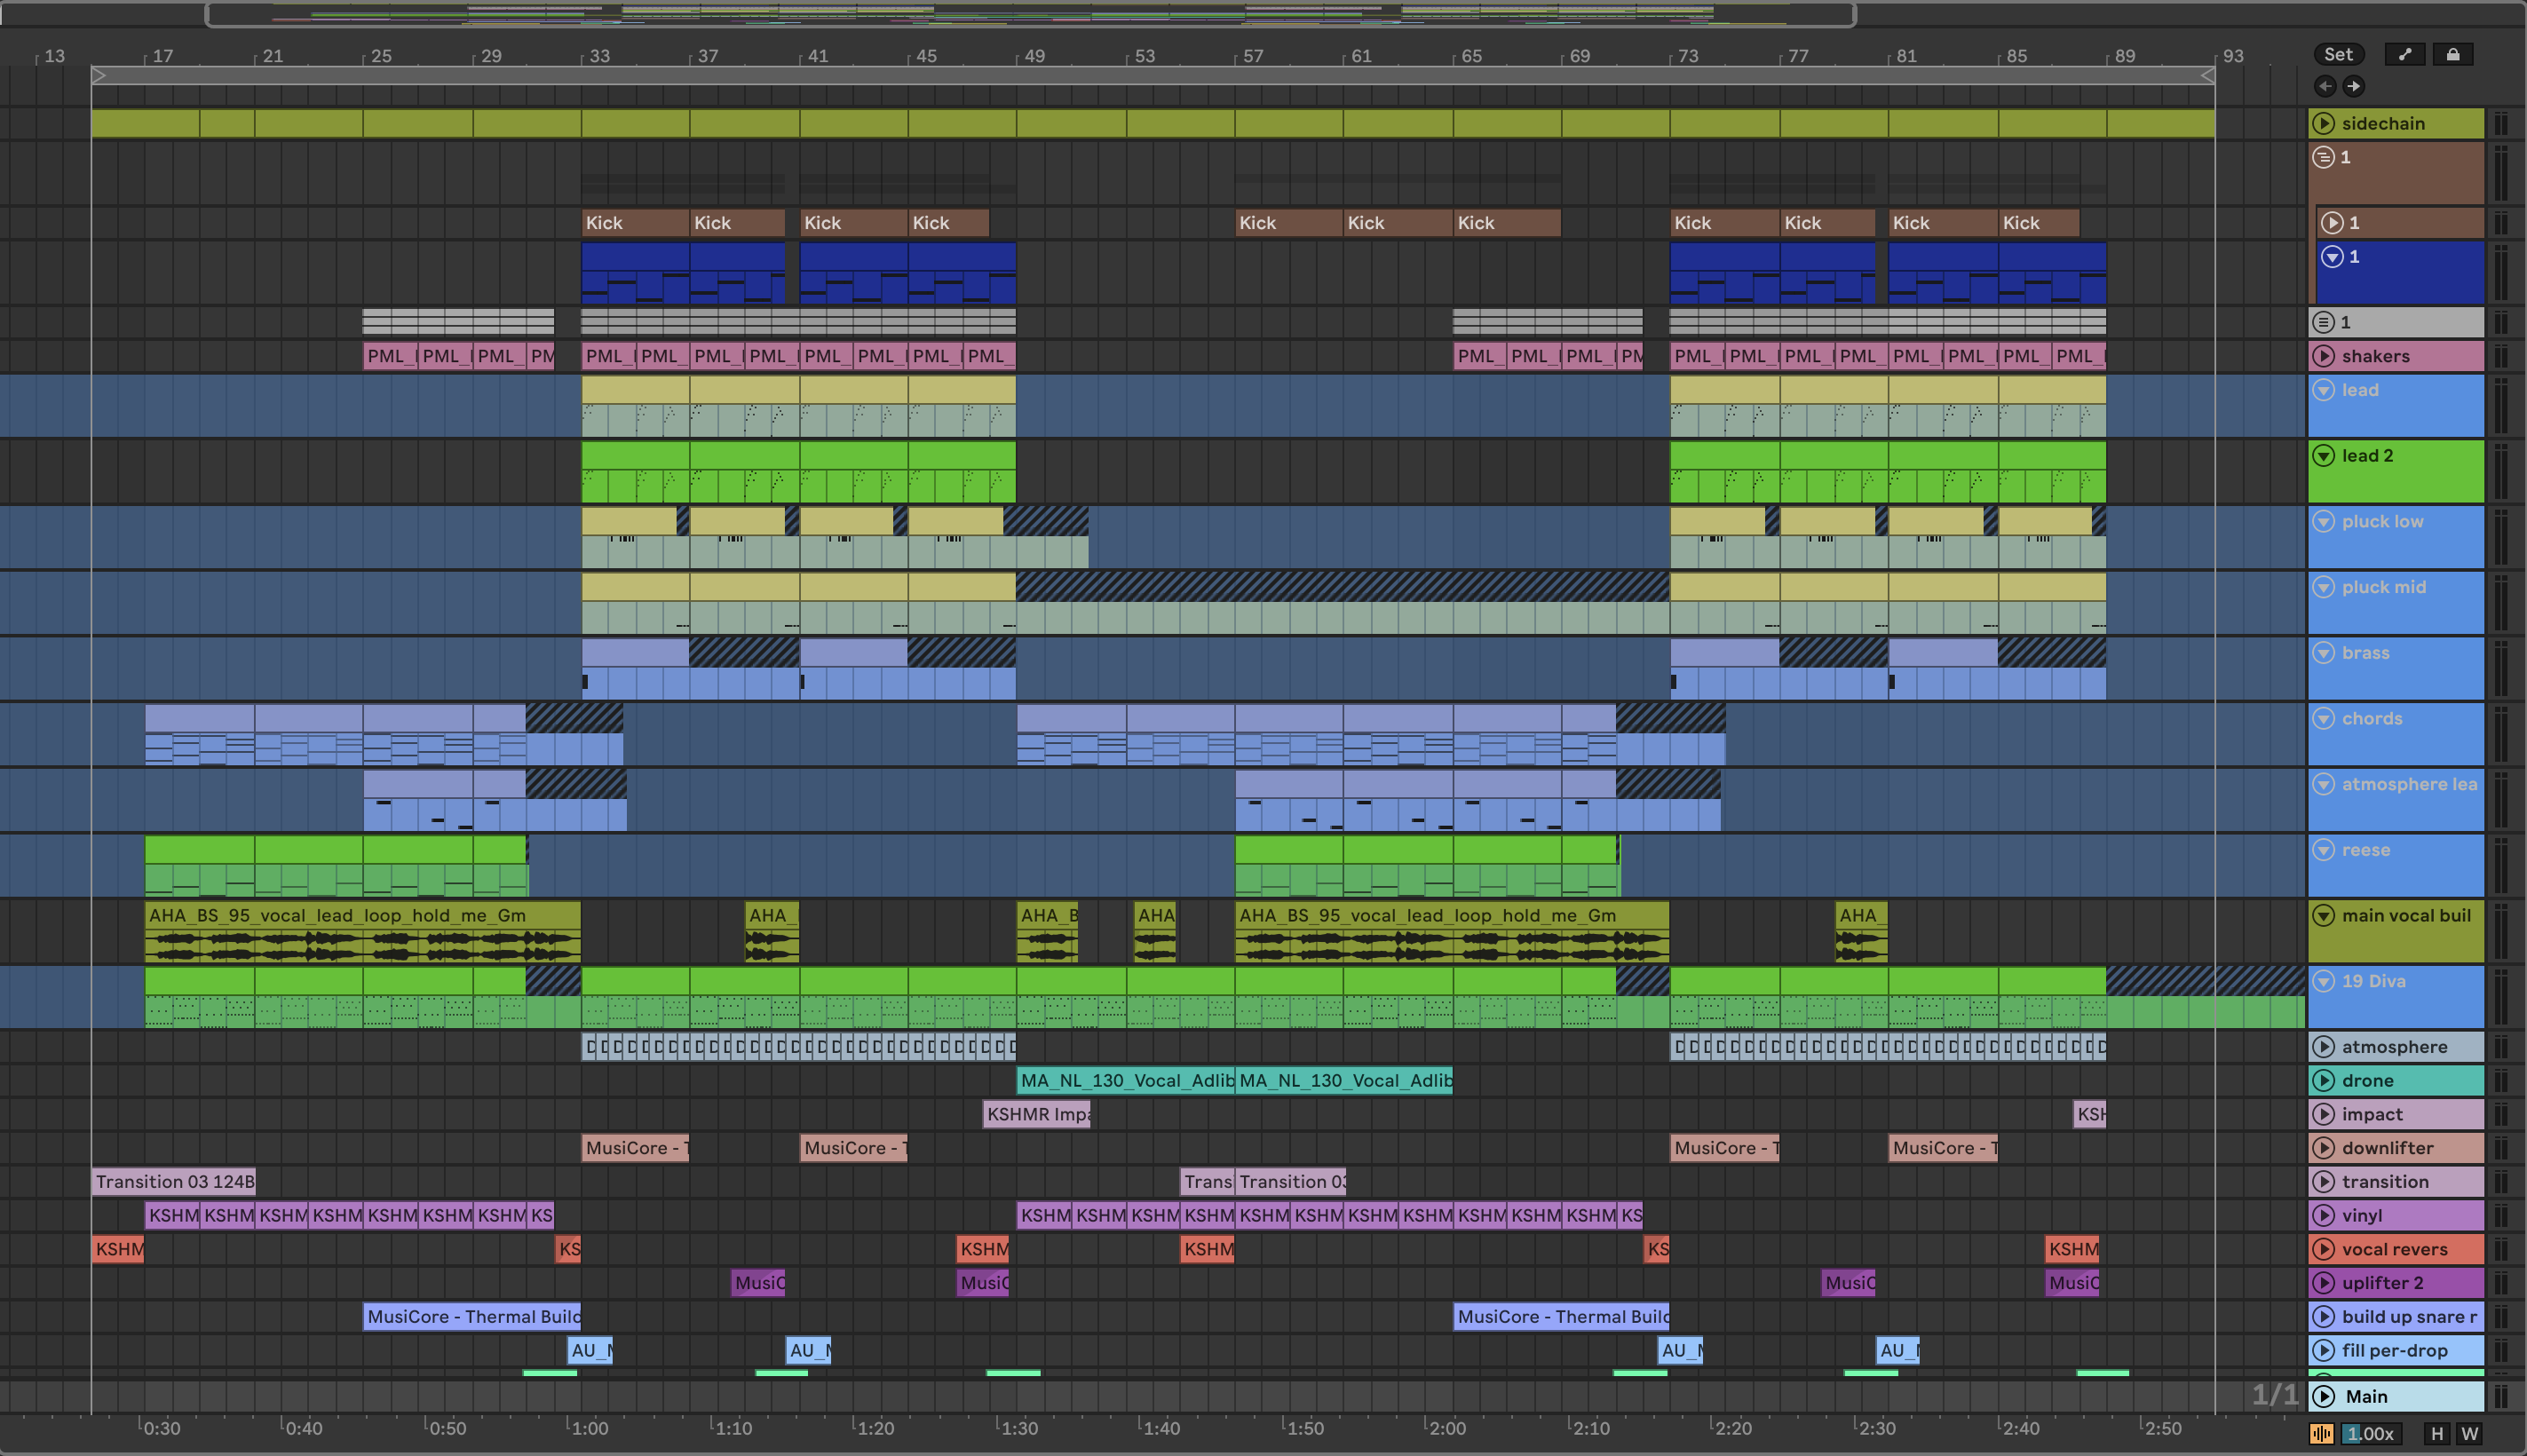Click the sidechain track launch icon
The width and height of the screenshot is (2527, 1456).
click(x=2324, y=123)
